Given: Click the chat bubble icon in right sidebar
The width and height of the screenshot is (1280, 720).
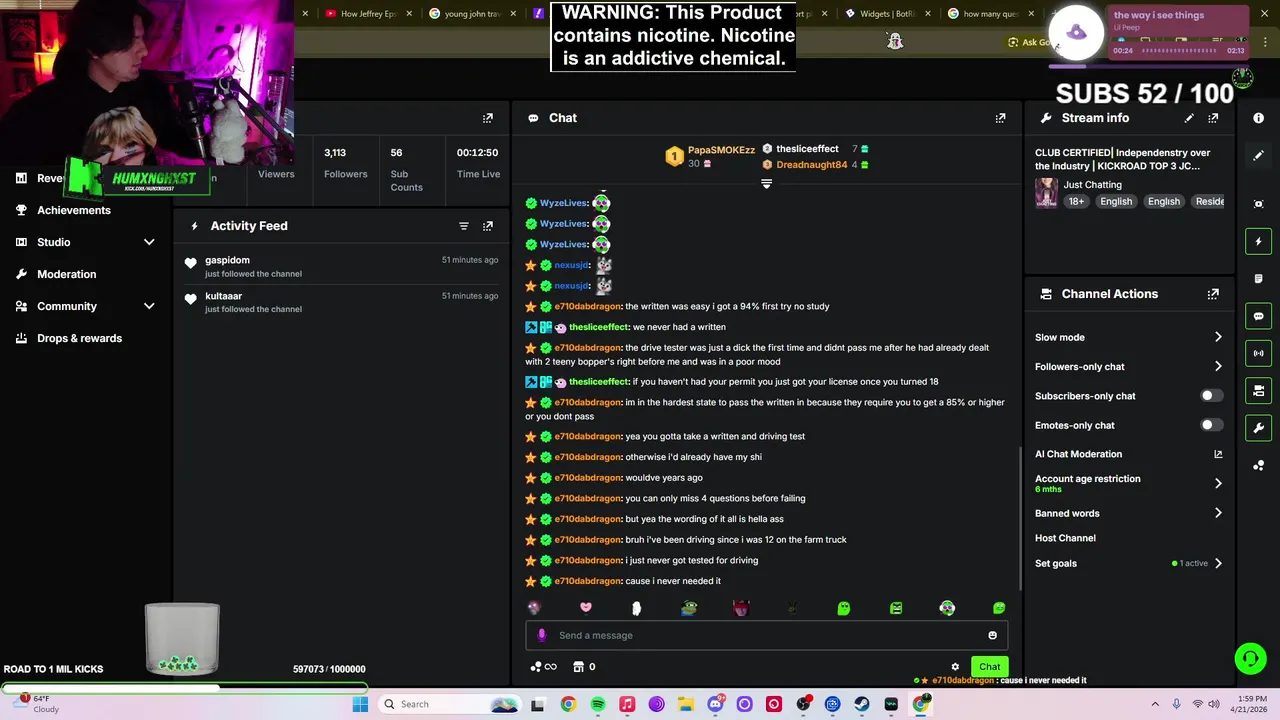Looking at the screenshot, I should [x=1259, y=316].
